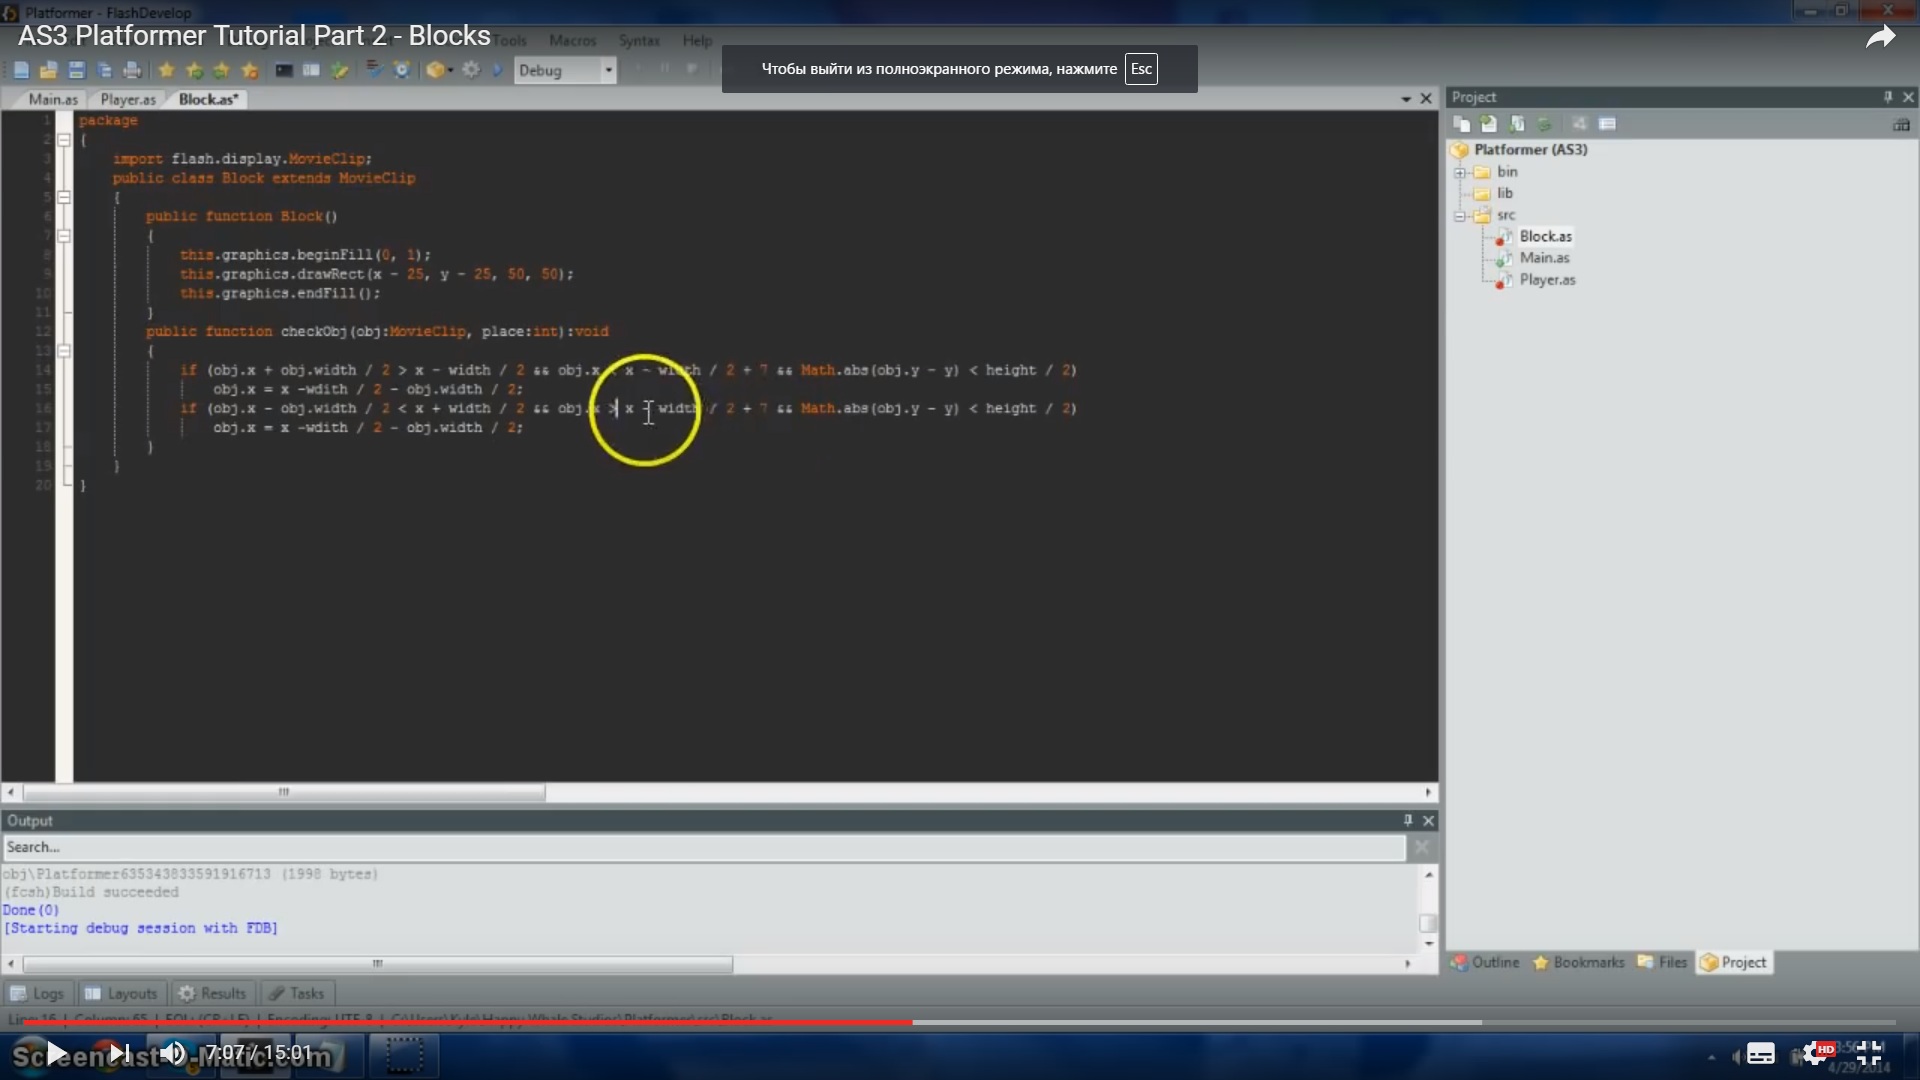1920x1080 pixels.
Task: Mute the video using speaker icon
Action: [x=173, y=1053]
